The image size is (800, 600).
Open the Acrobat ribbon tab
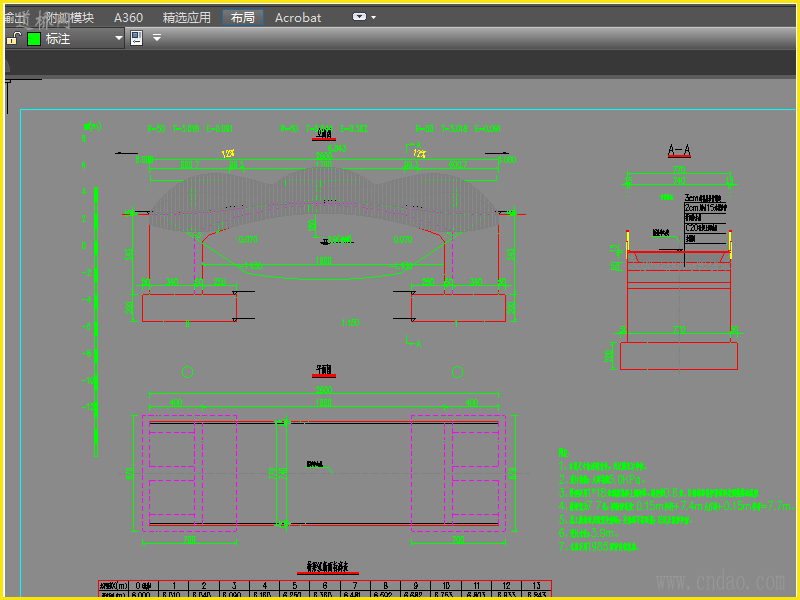click(298, 17)
